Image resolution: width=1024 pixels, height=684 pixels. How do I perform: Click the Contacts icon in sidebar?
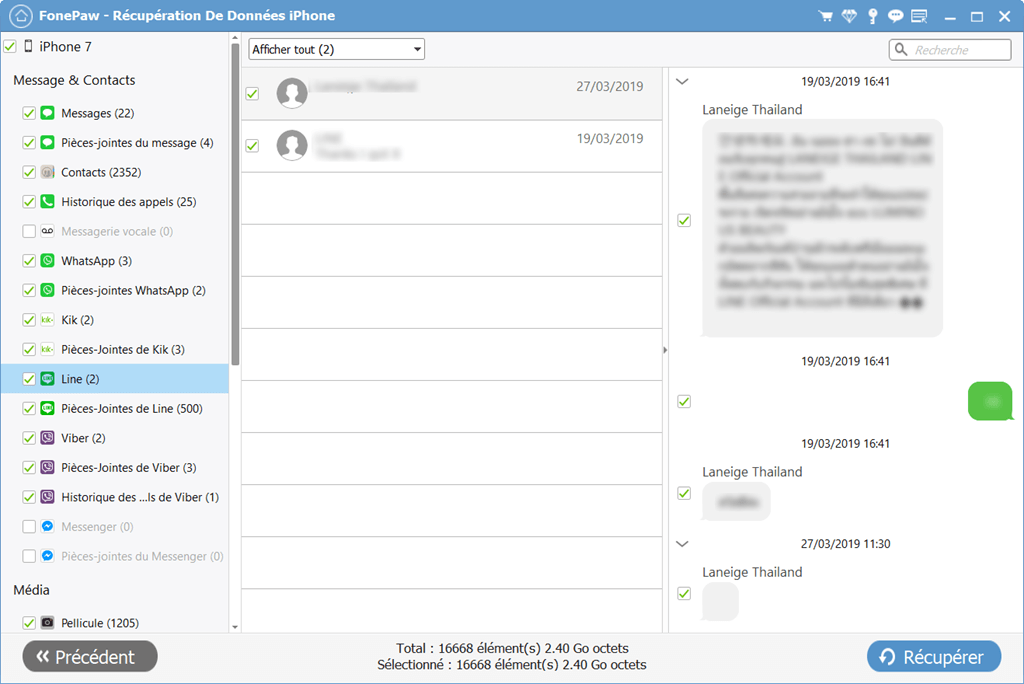(x=48, y=172)
